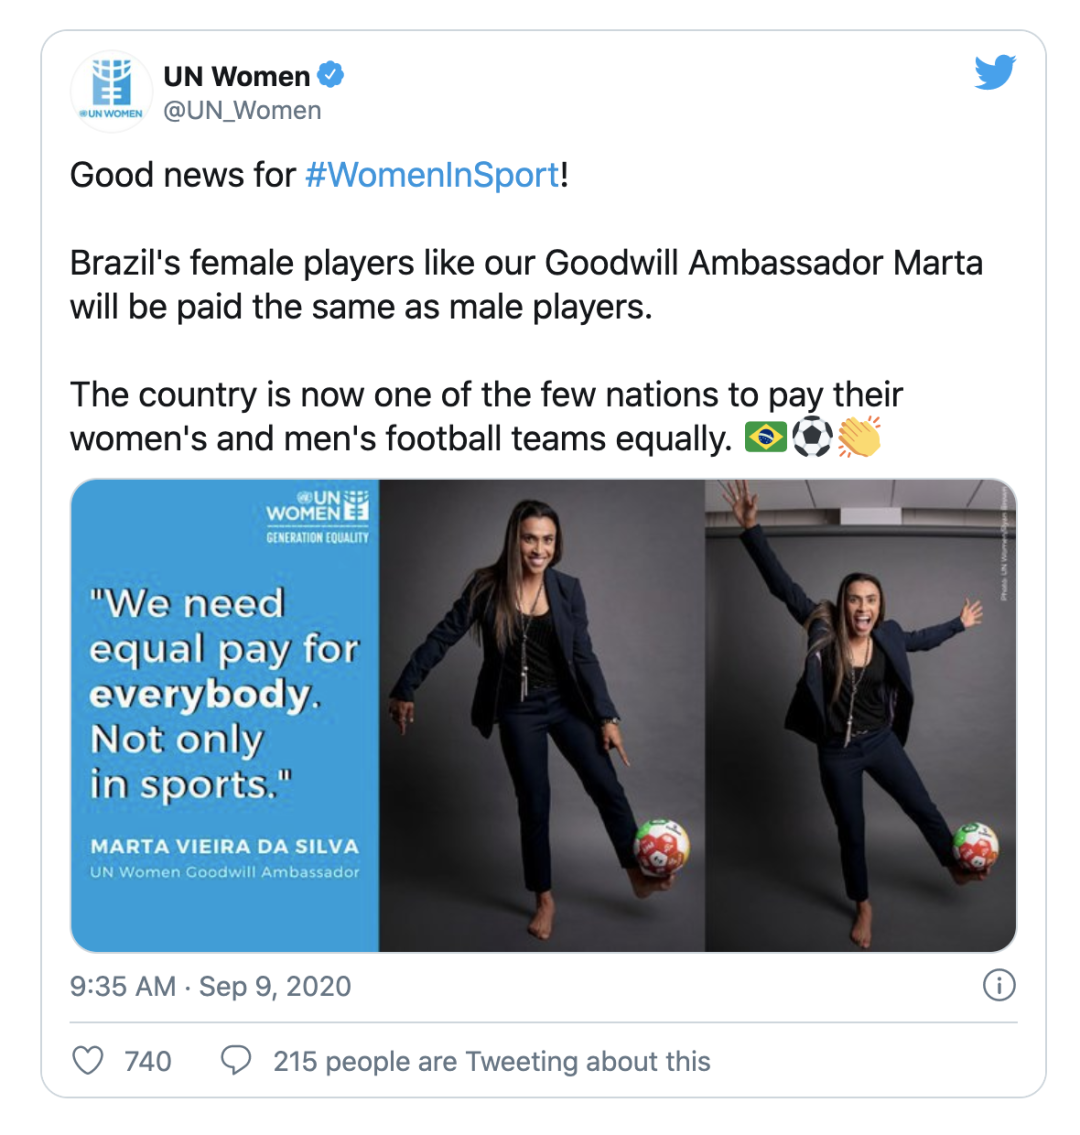Like the tweet with the heart icon
Screen dimensions: 1080x1135
click(89, 1060)
